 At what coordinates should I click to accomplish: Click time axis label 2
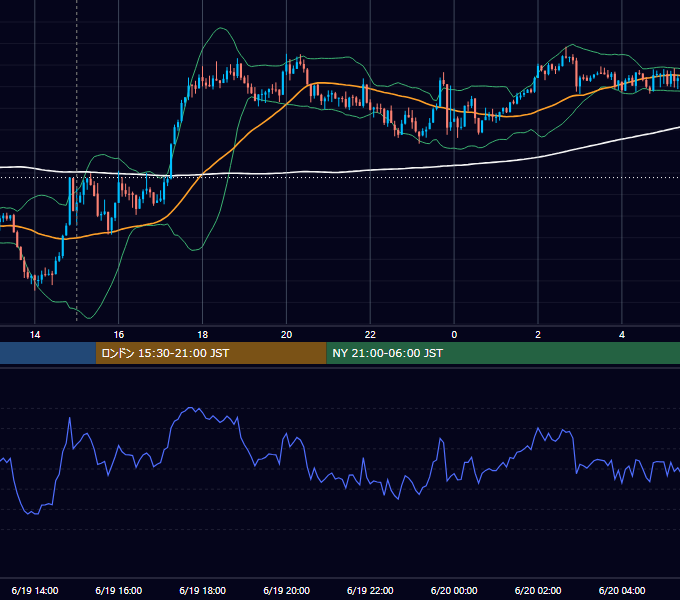tap(538, 335)
